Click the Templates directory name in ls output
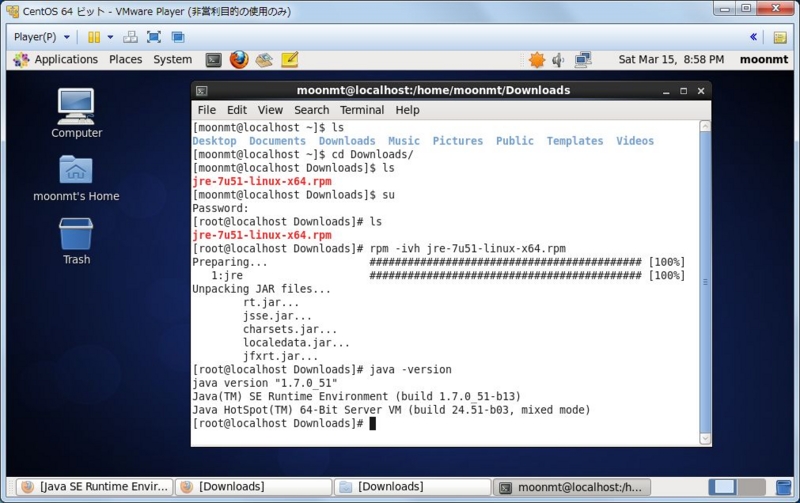Viewport: 800px width, 503px height. tap(574, 141)
